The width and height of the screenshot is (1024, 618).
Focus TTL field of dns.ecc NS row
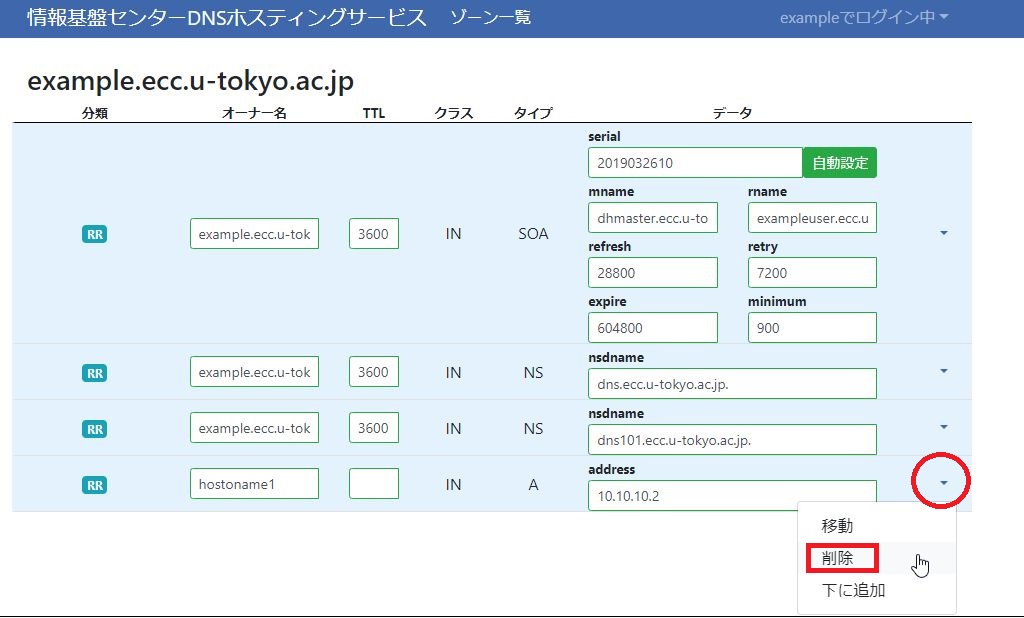[x=374, y=372]
